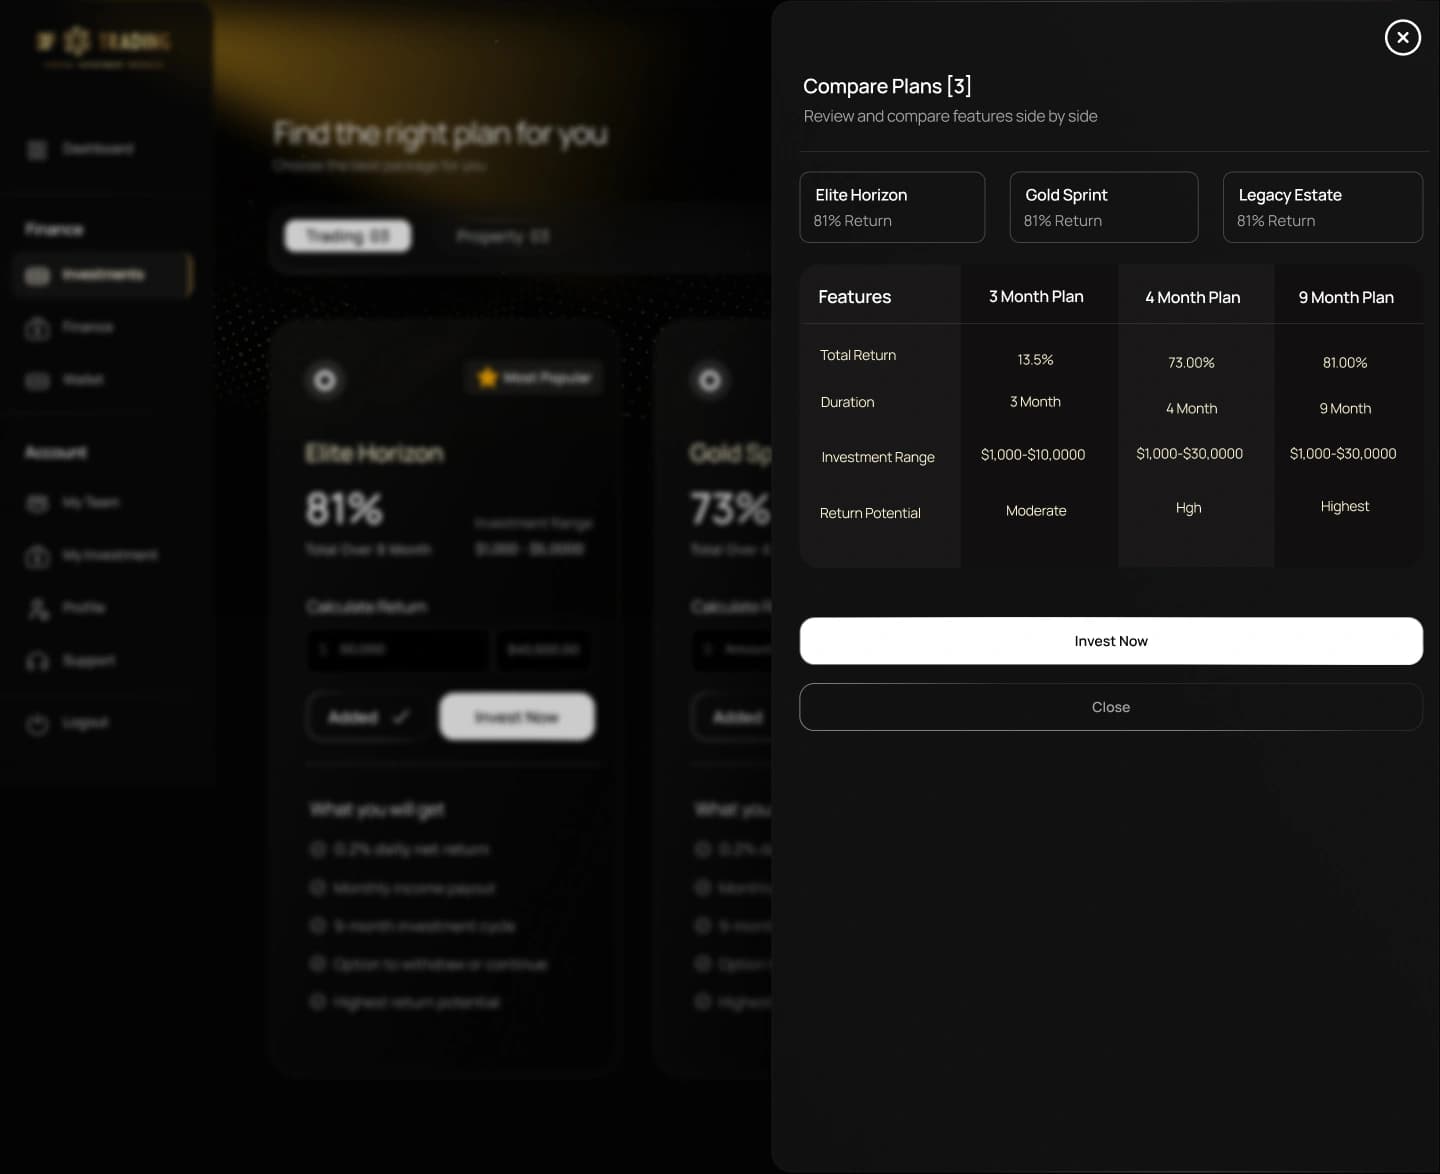Switch to the Trading 03 tab
1440x1174 pixels.
pyautogui.click(x=347, y=236)
